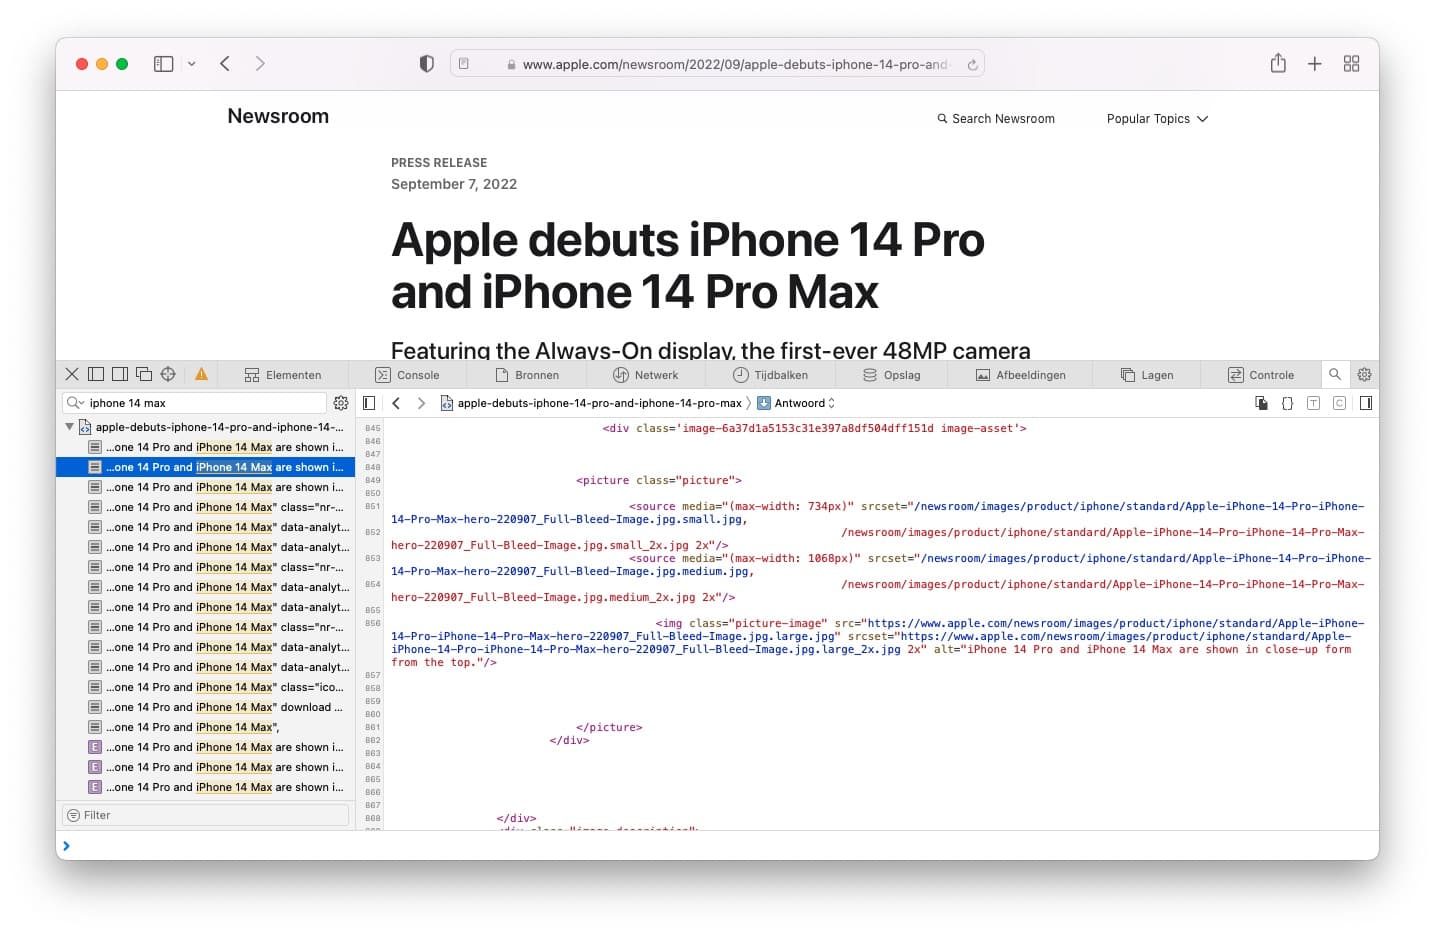Screen dimensions: 1435x934
Task: Activate the element selection crosshair tool
Action: tap(168, 374)
